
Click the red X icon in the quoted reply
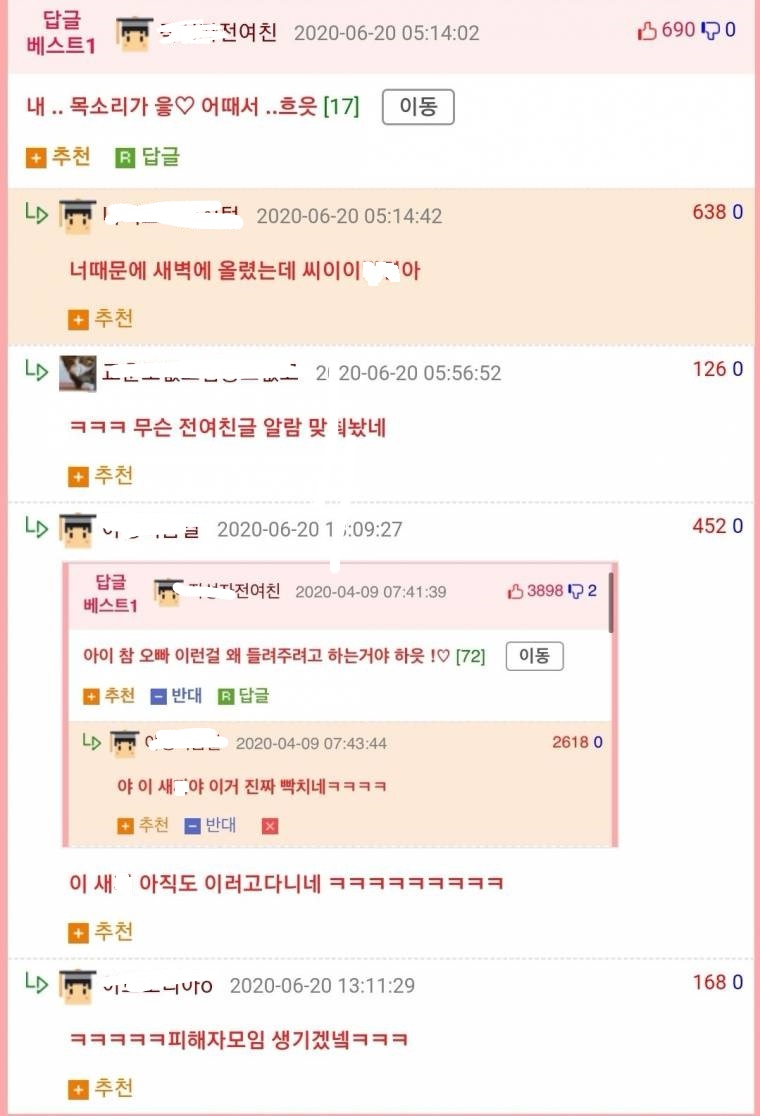pos(270,826)
